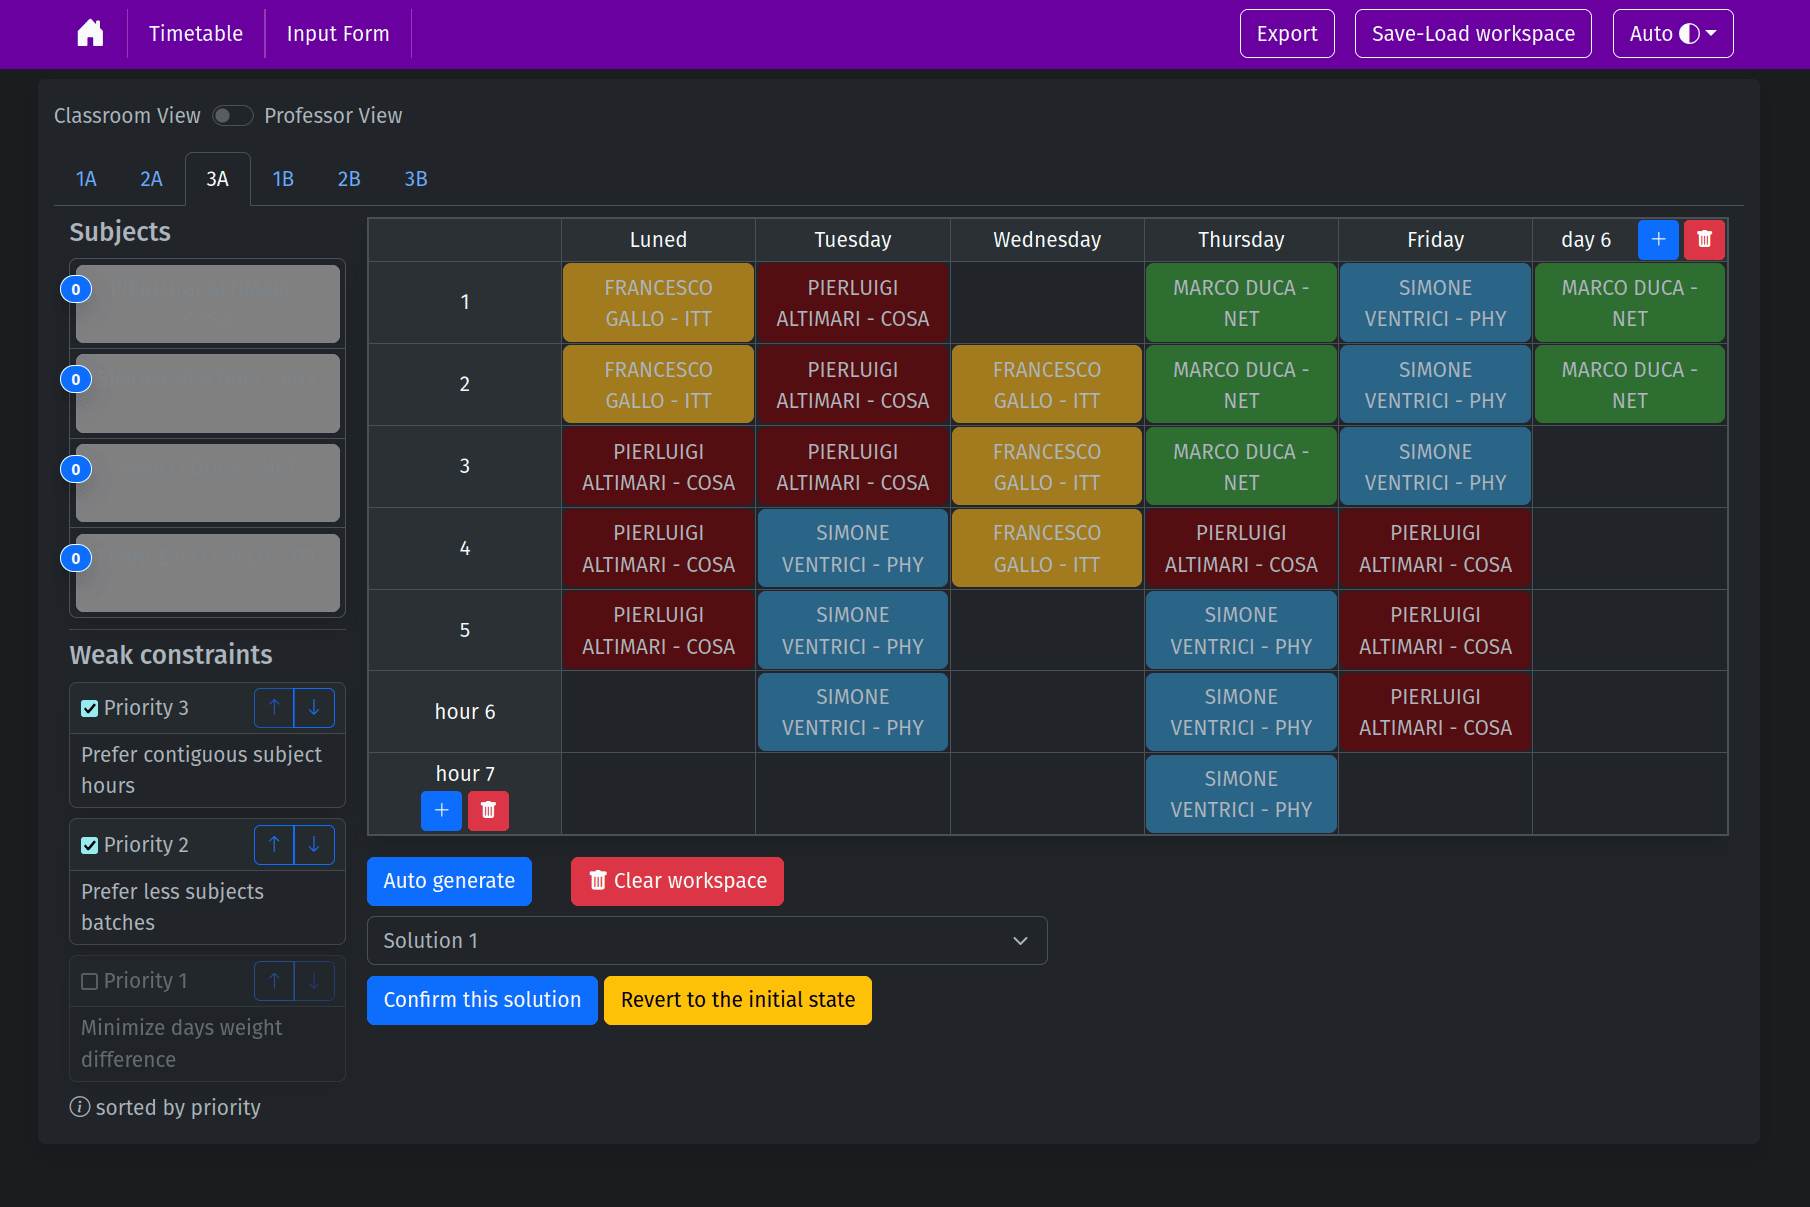Viewport: 1810px width, 1207px height.
Task: Move Priority 3 constraint up
Action: click(274, 708)
